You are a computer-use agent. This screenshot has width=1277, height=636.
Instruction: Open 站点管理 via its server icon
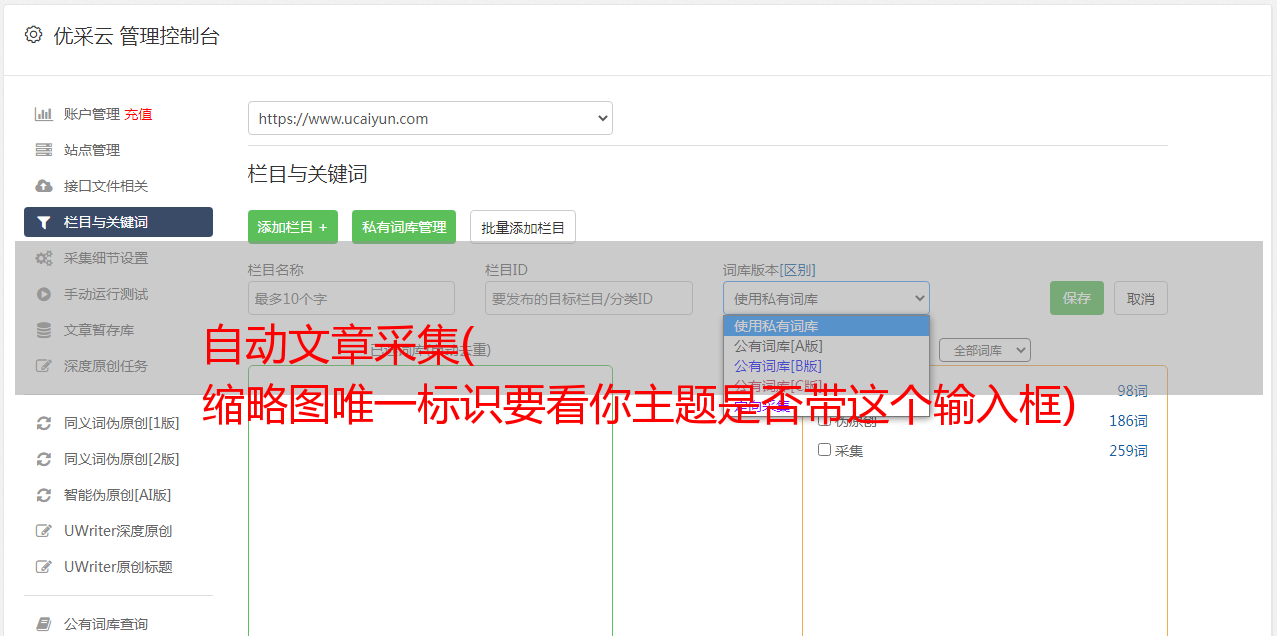click(x=44, y=150)
